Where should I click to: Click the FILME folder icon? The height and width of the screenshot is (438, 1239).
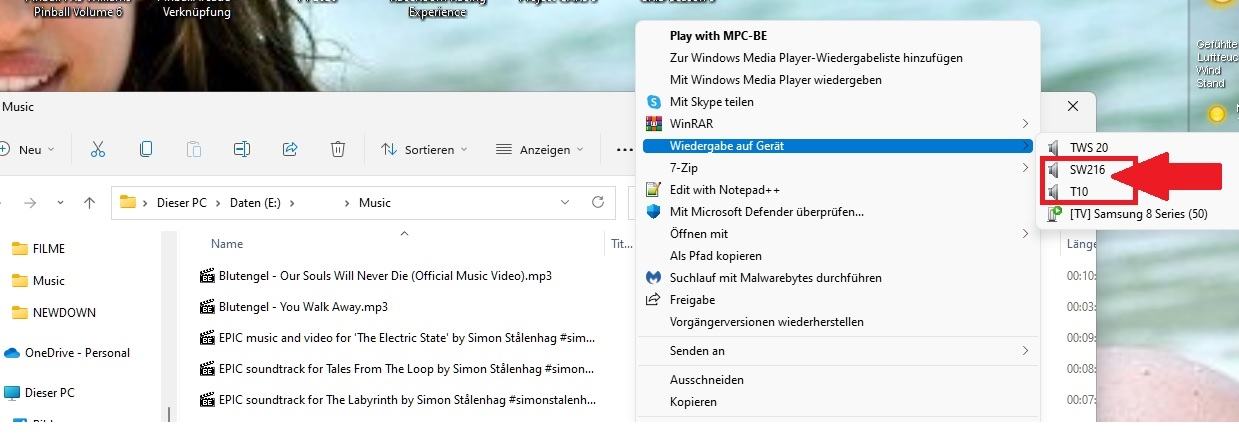click(20, 249)
